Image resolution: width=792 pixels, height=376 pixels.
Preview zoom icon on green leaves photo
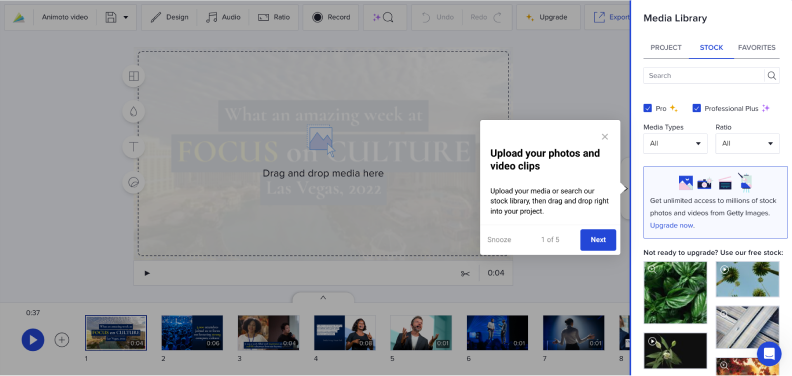tap(652, 269)
